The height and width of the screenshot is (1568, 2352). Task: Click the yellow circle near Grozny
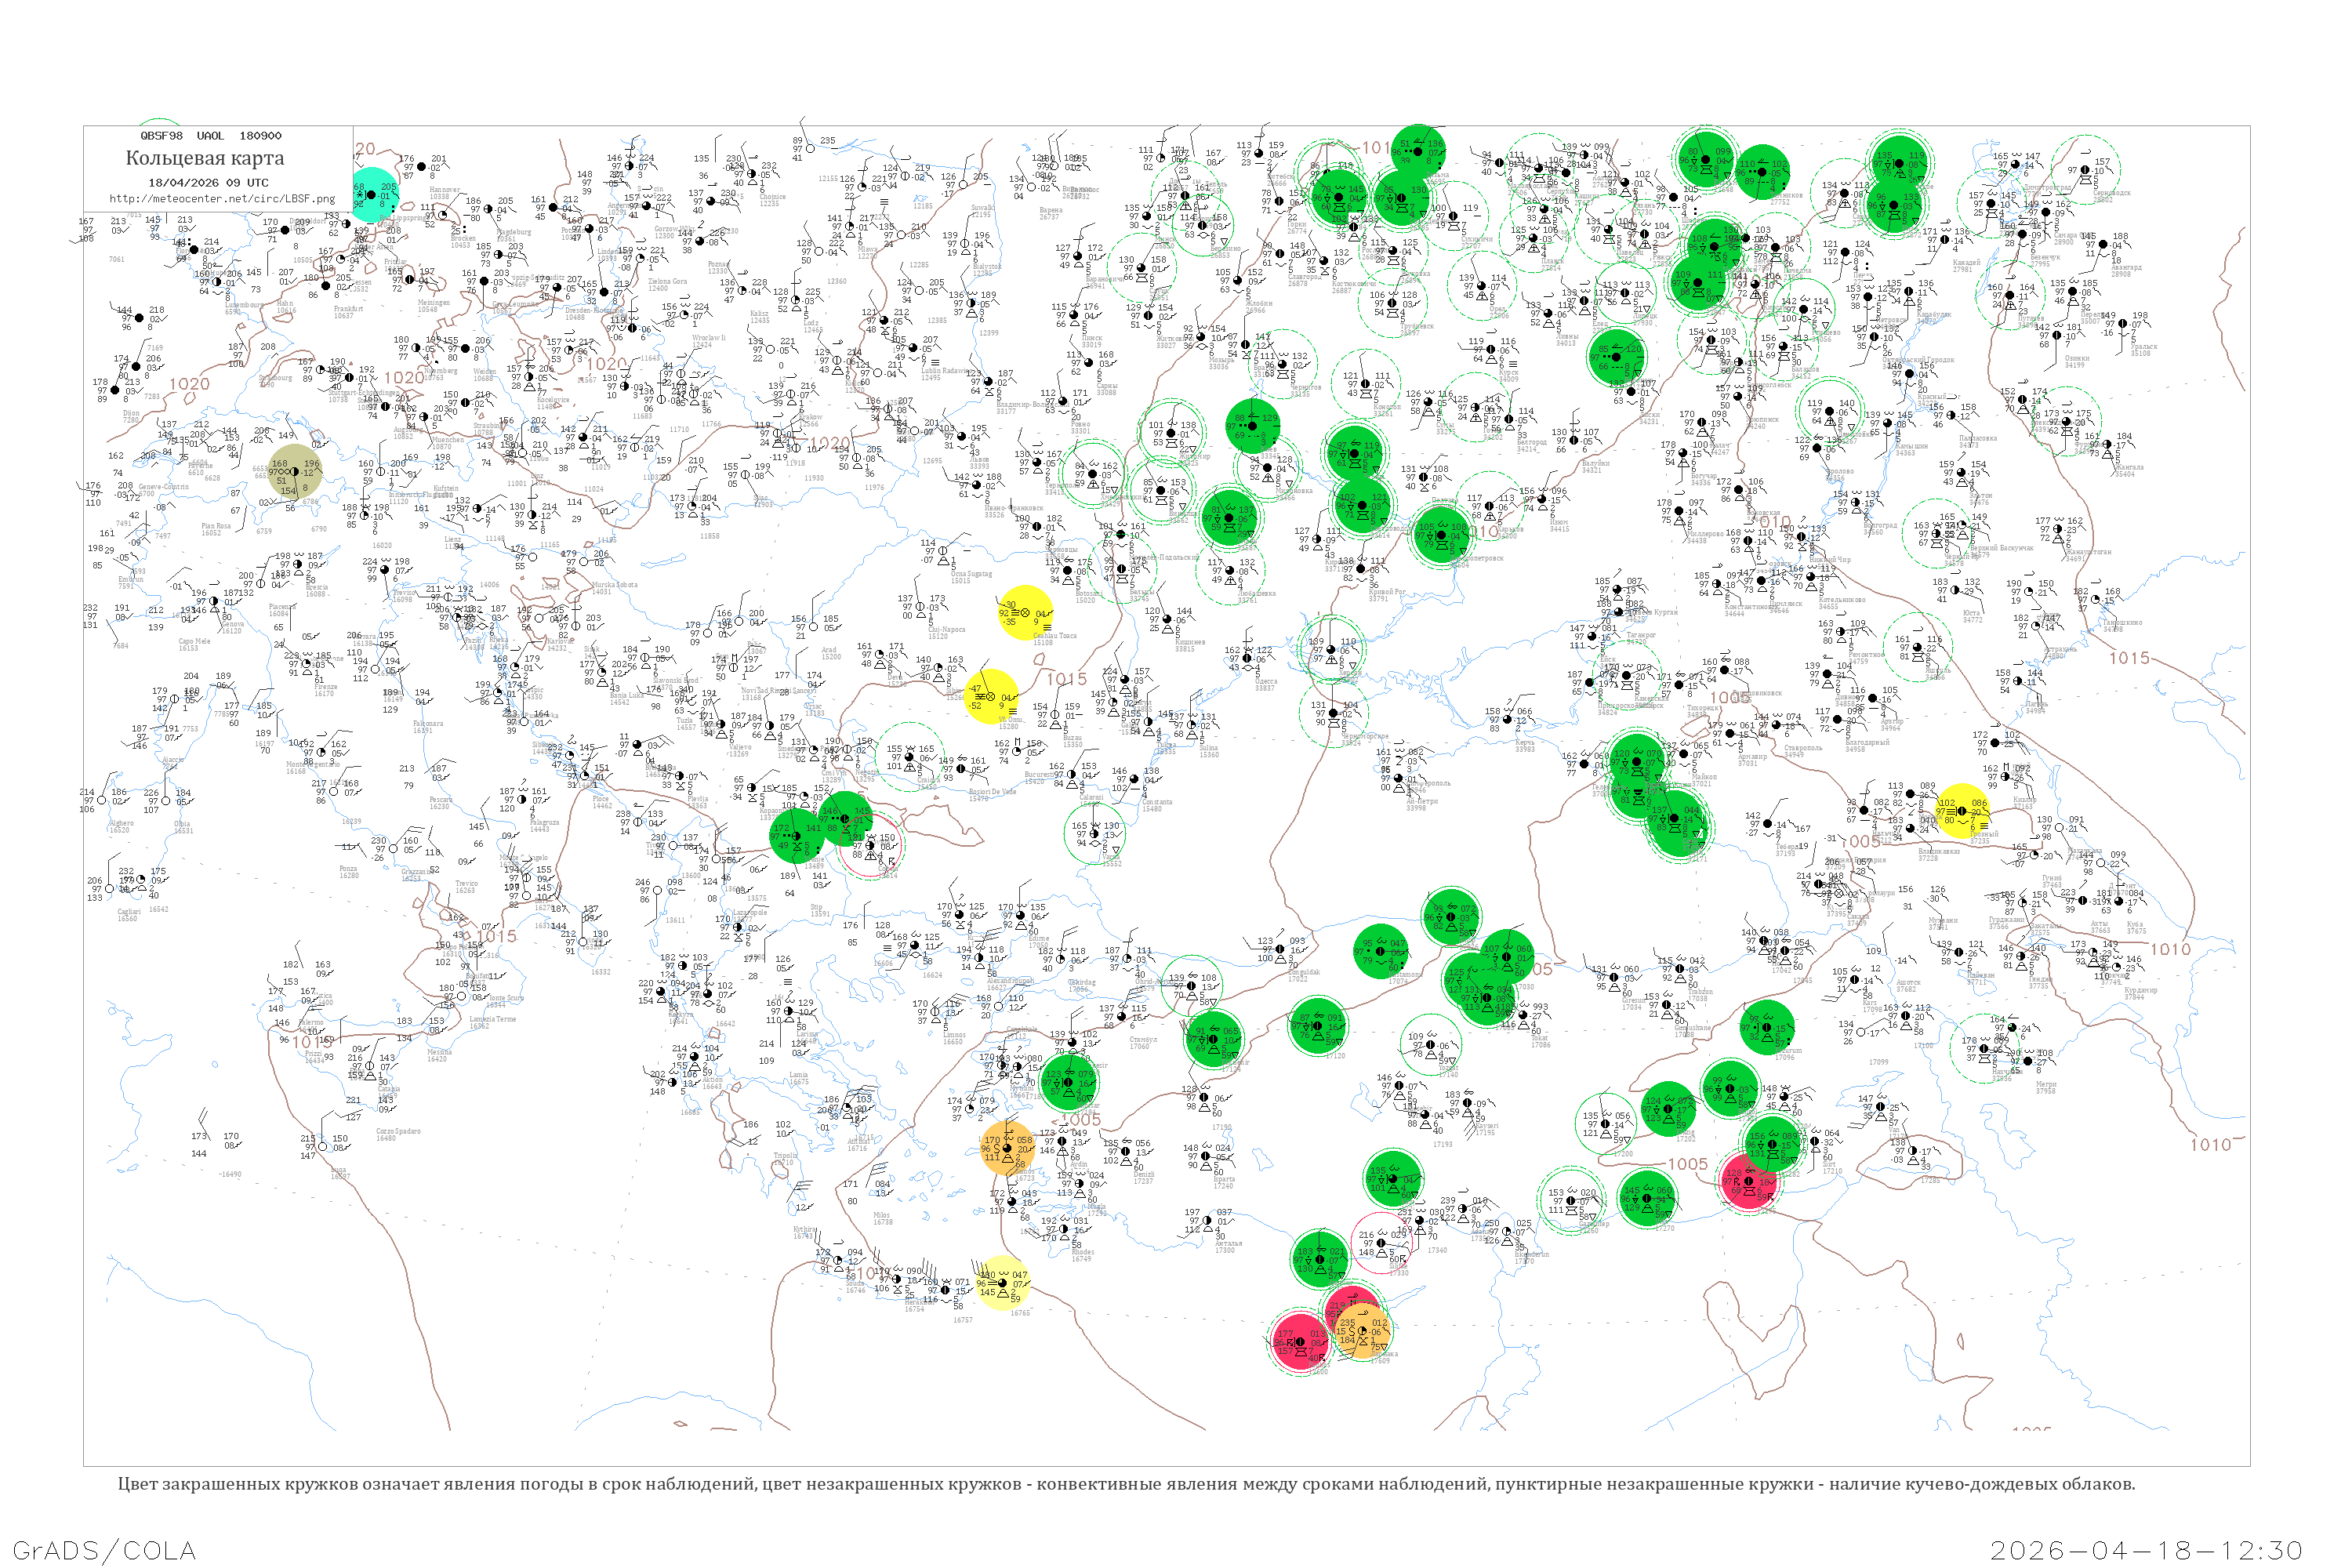pyautogui.click(x=1962, y=811)
